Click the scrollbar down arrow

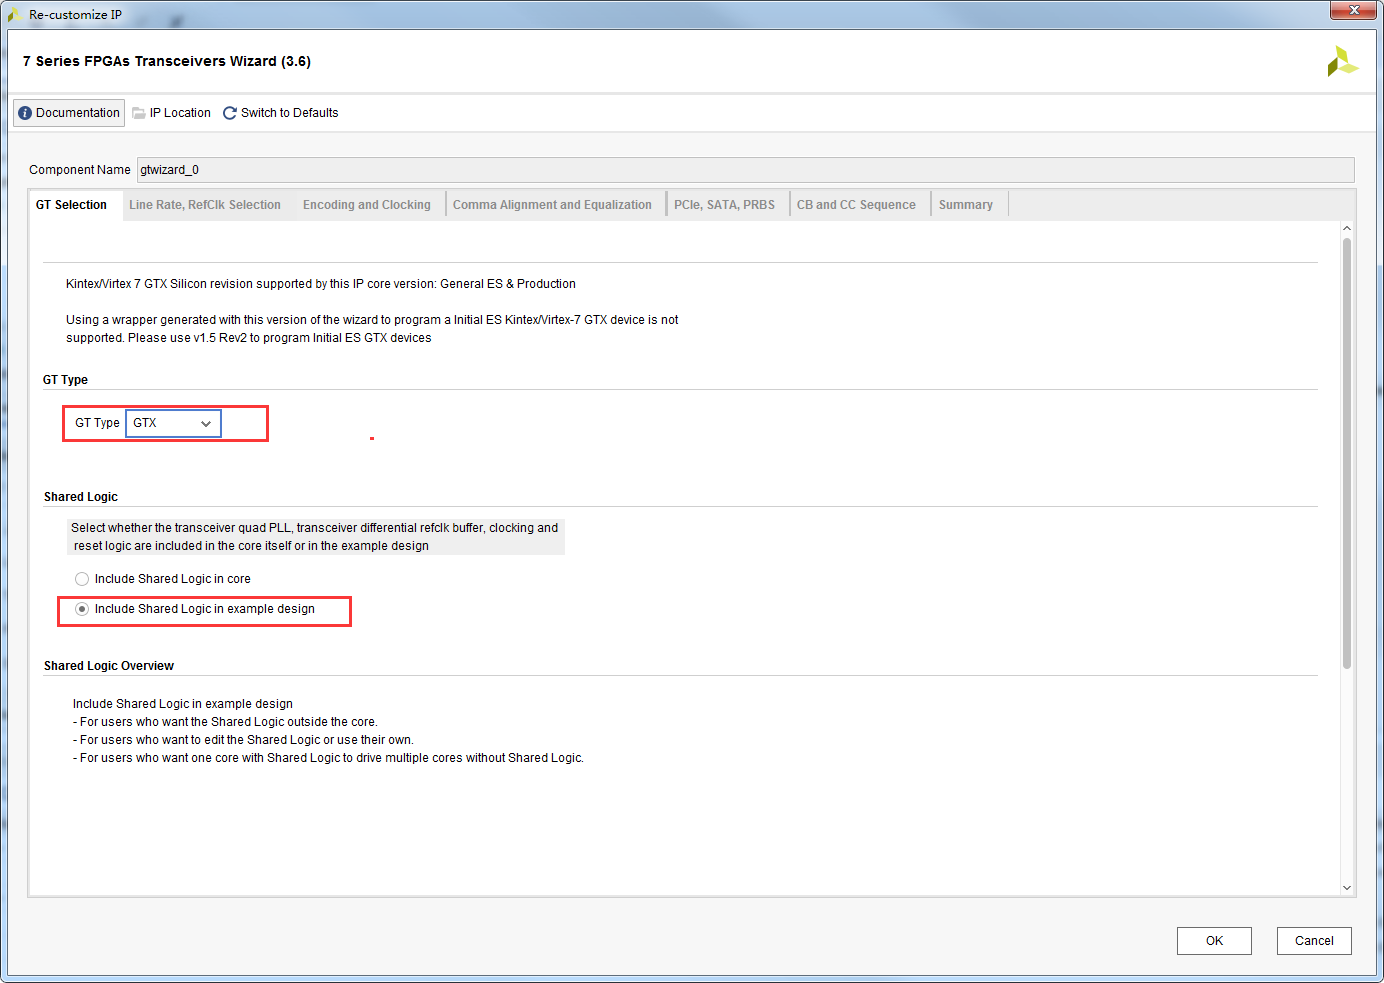pos(1347,888)
